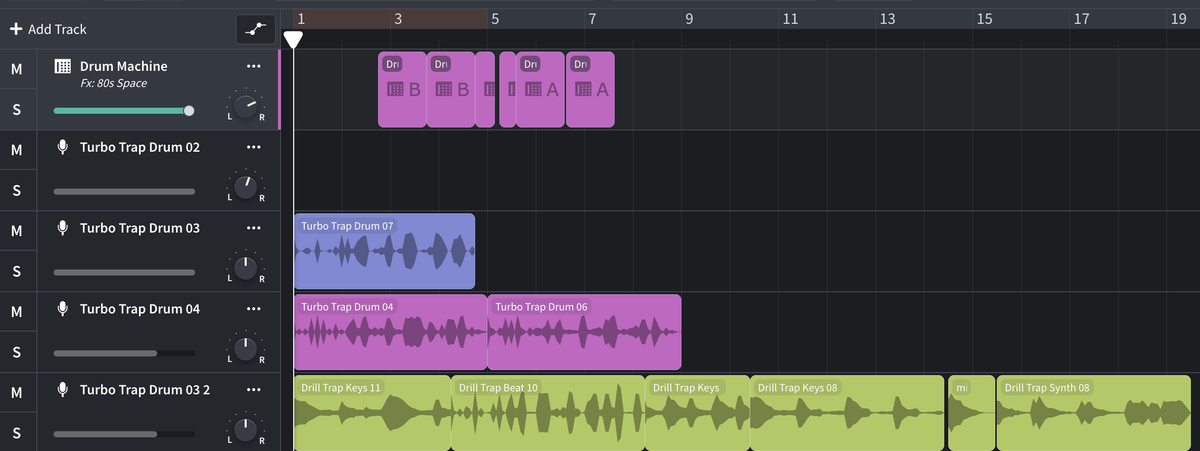Image resolution: width=1200 pixels, height=451 pixels.
Task: Click the pan knob on Turbo Trap Drum 03
Action: (245, 268)
